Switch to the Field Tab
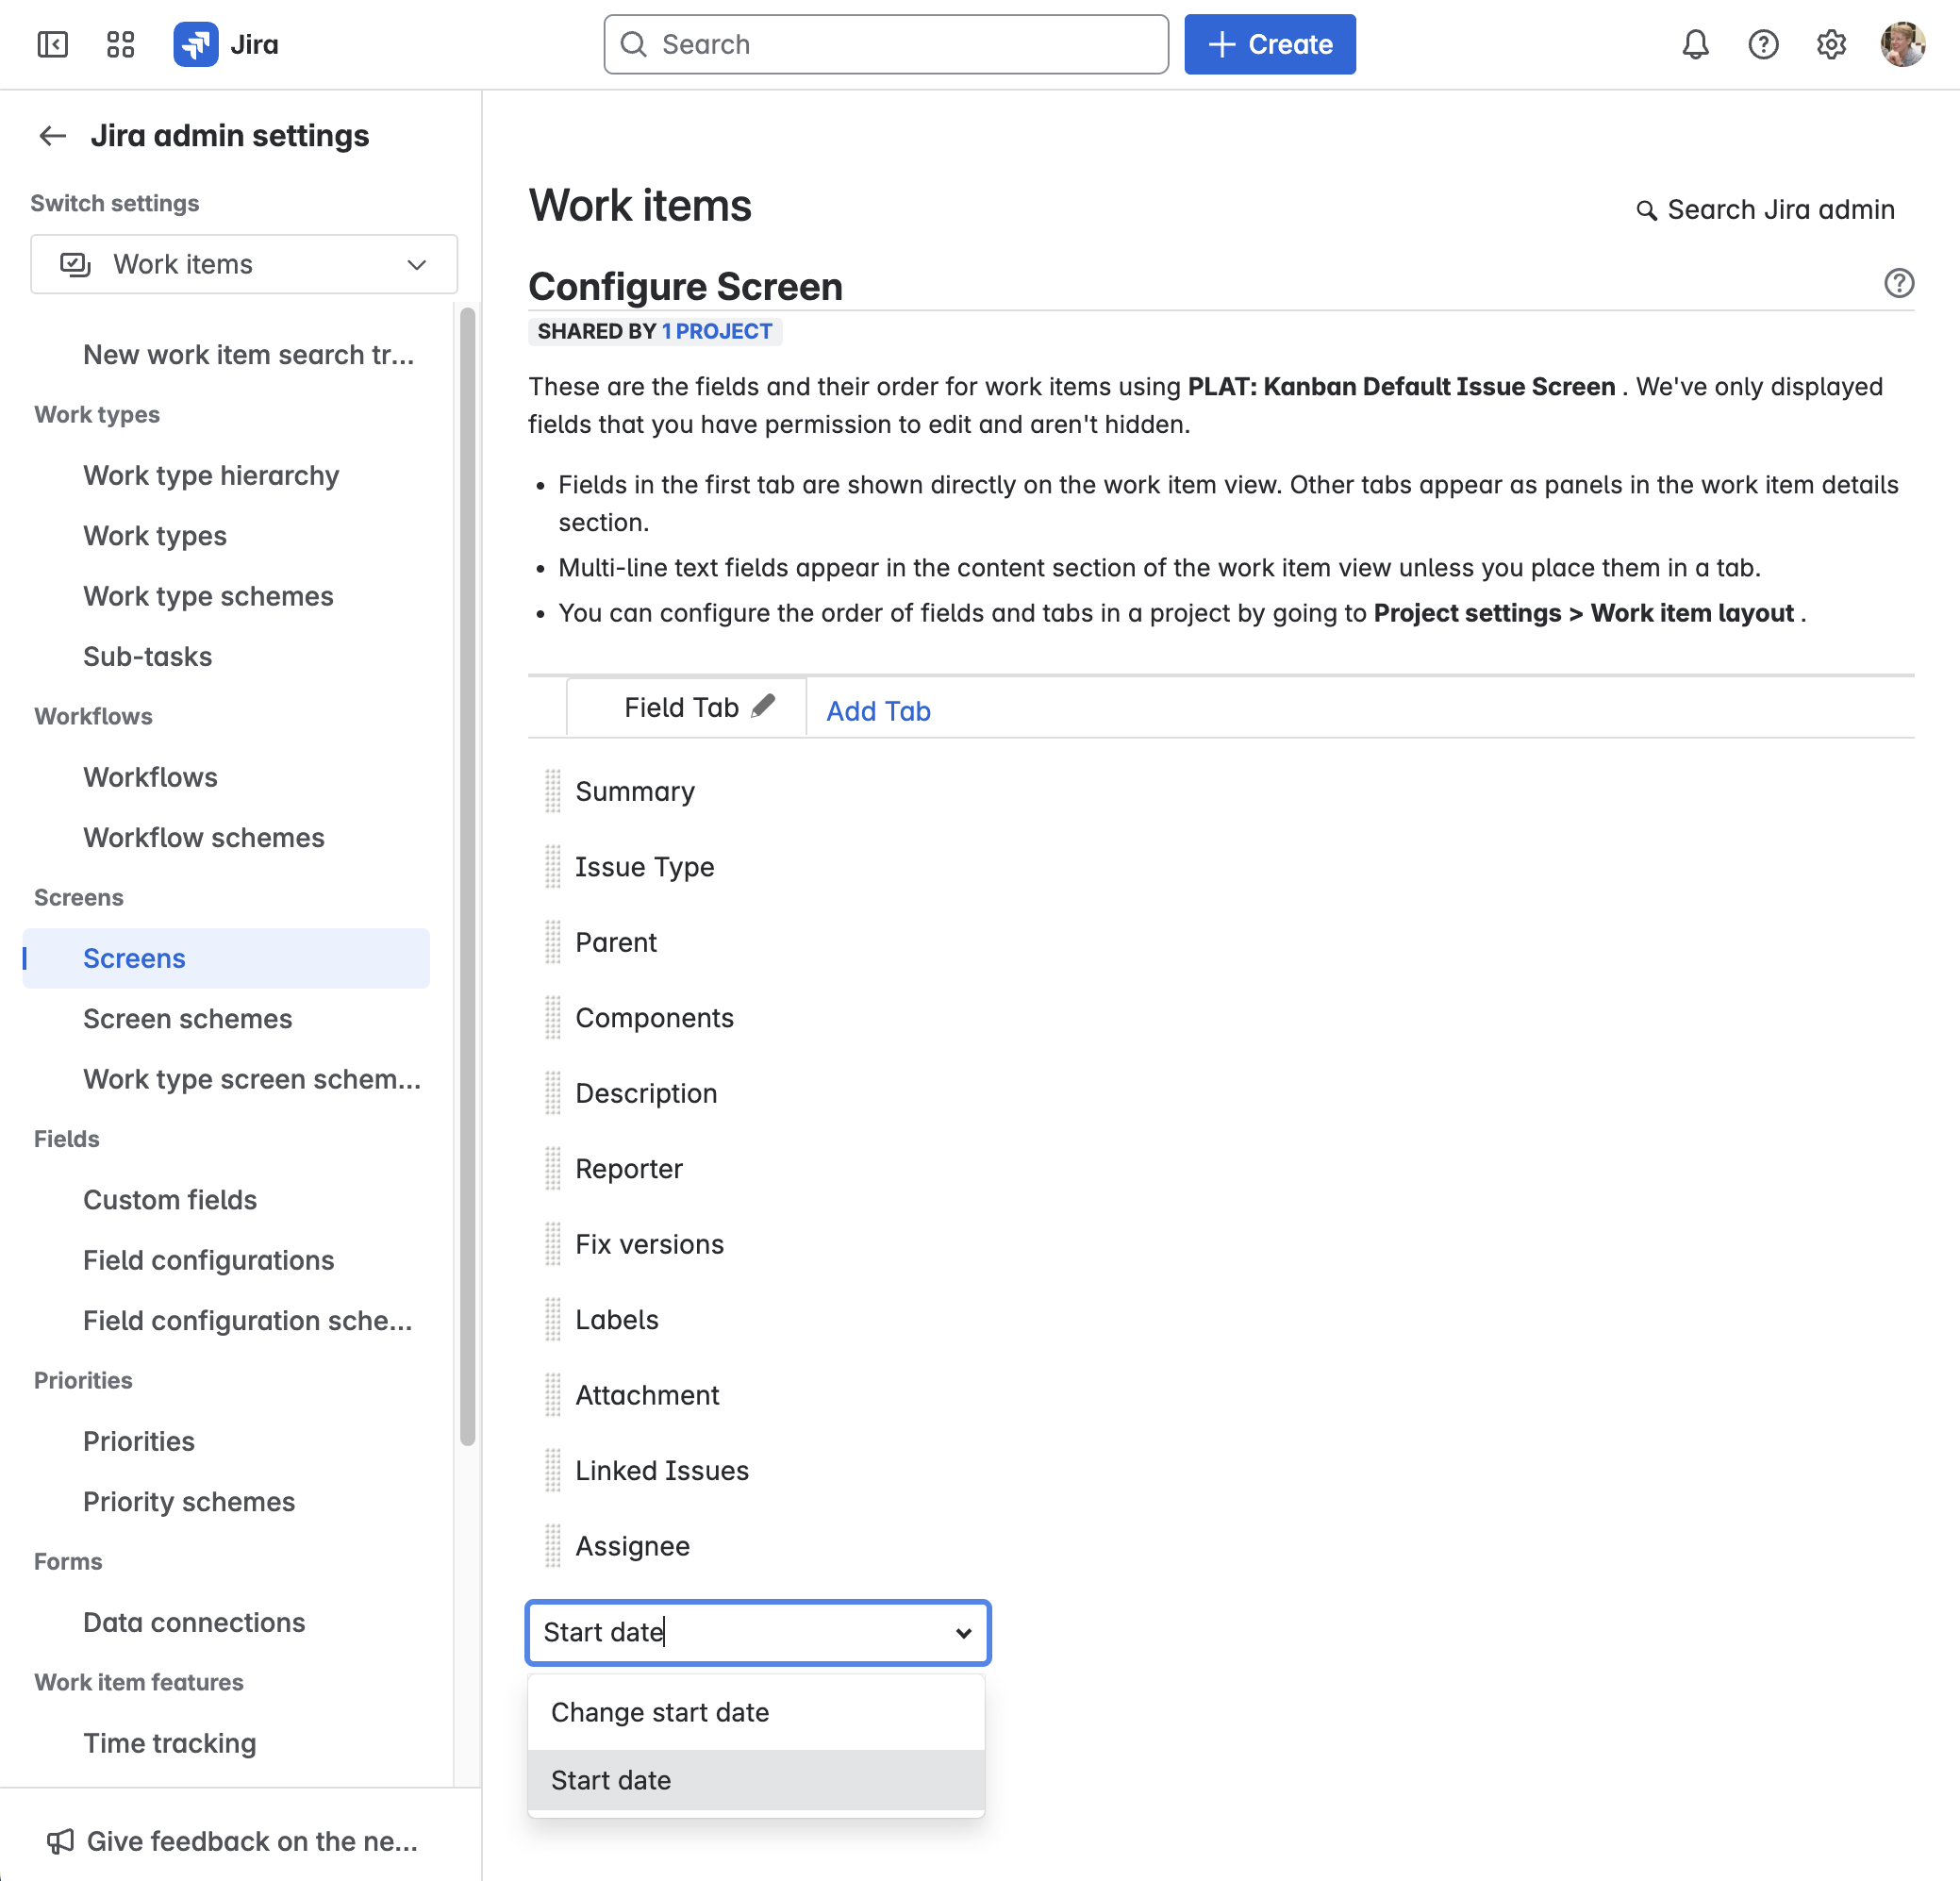Image resolution: width=1960 pixels, height=1881 pixels. (x=679, y=706)
